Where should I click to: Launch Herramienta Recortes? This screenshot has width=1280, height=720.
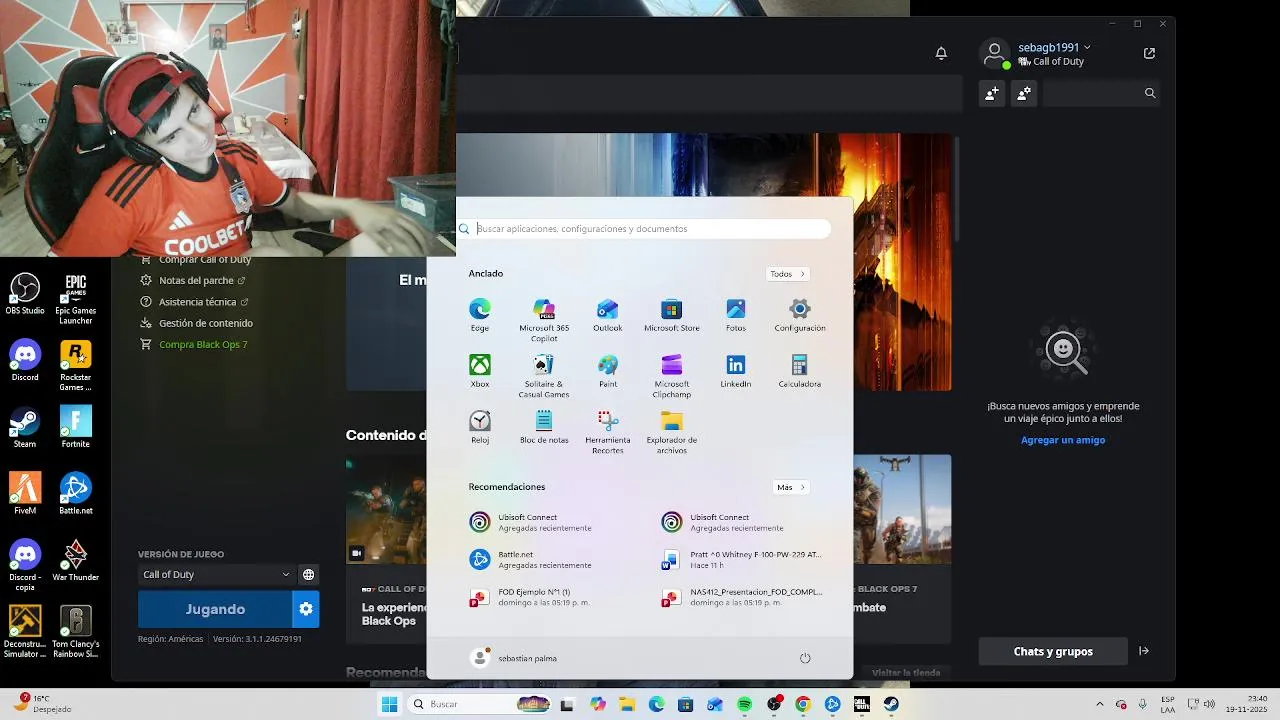tap(607, 432)
